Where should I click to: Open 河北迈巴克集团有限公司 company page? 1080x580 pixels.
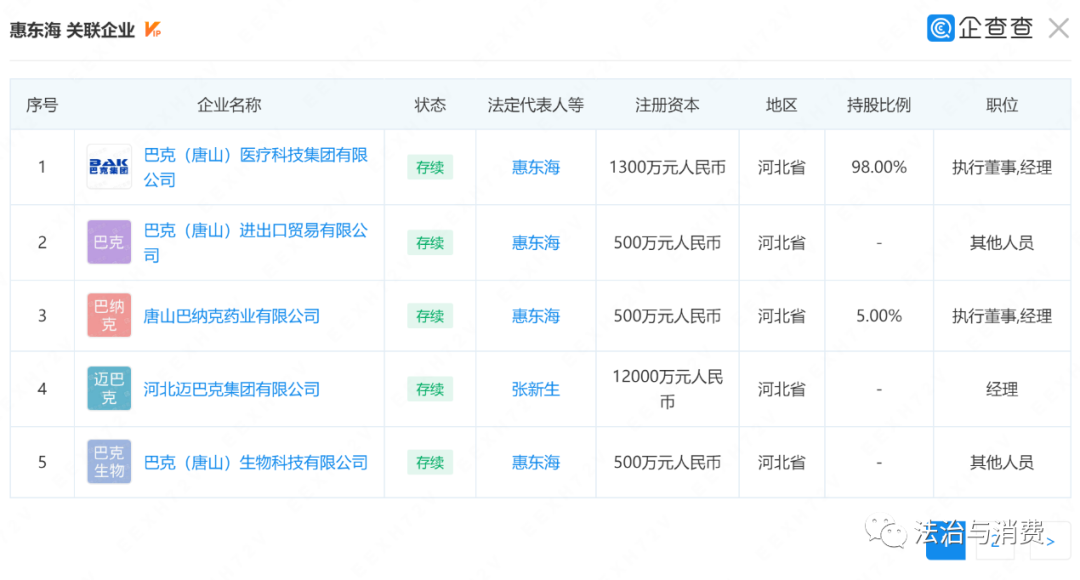tap(232, 389)
